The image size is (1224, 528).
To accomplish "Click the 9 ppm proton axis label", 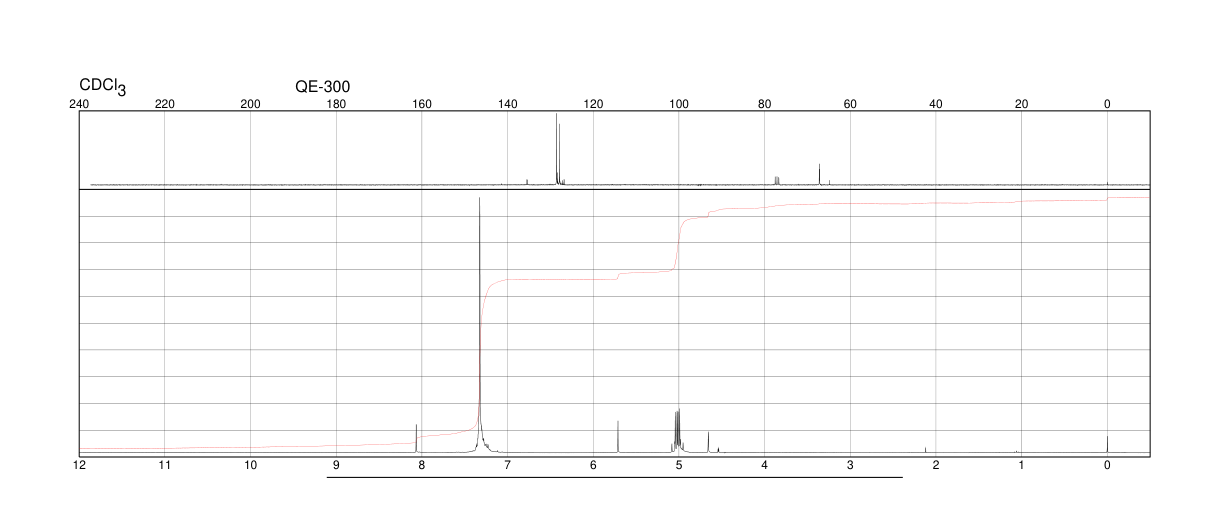I will pos(336,466).
